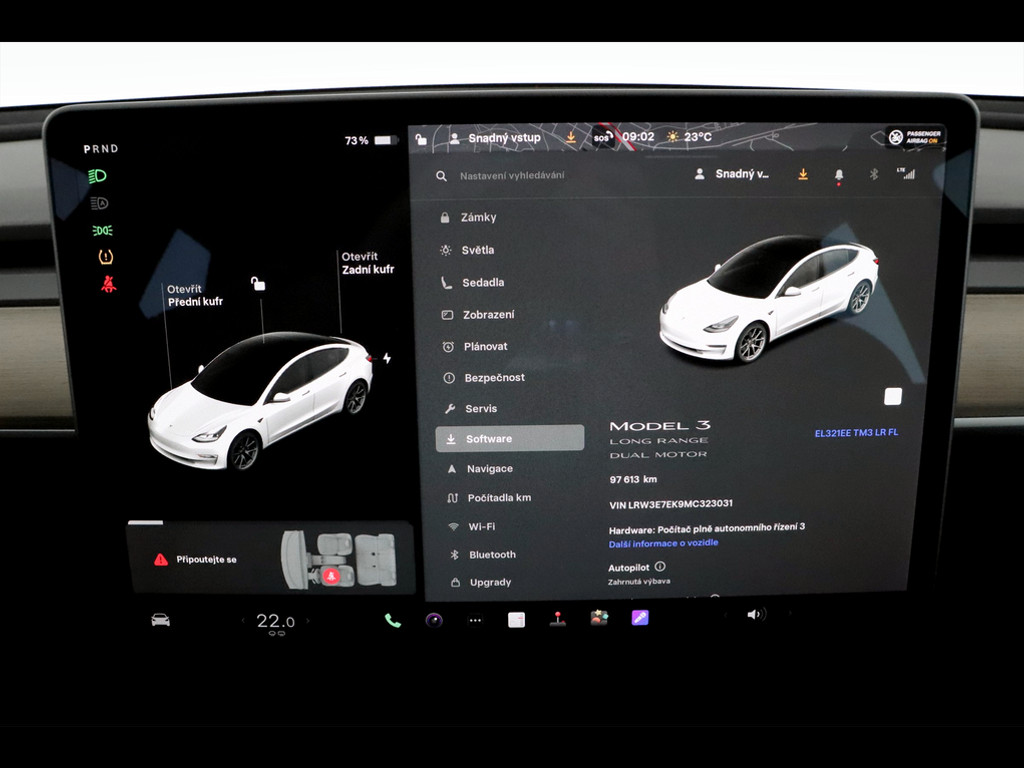Toggle the padlock above the car
The image size is (1024, 768).
pos(258,284)
